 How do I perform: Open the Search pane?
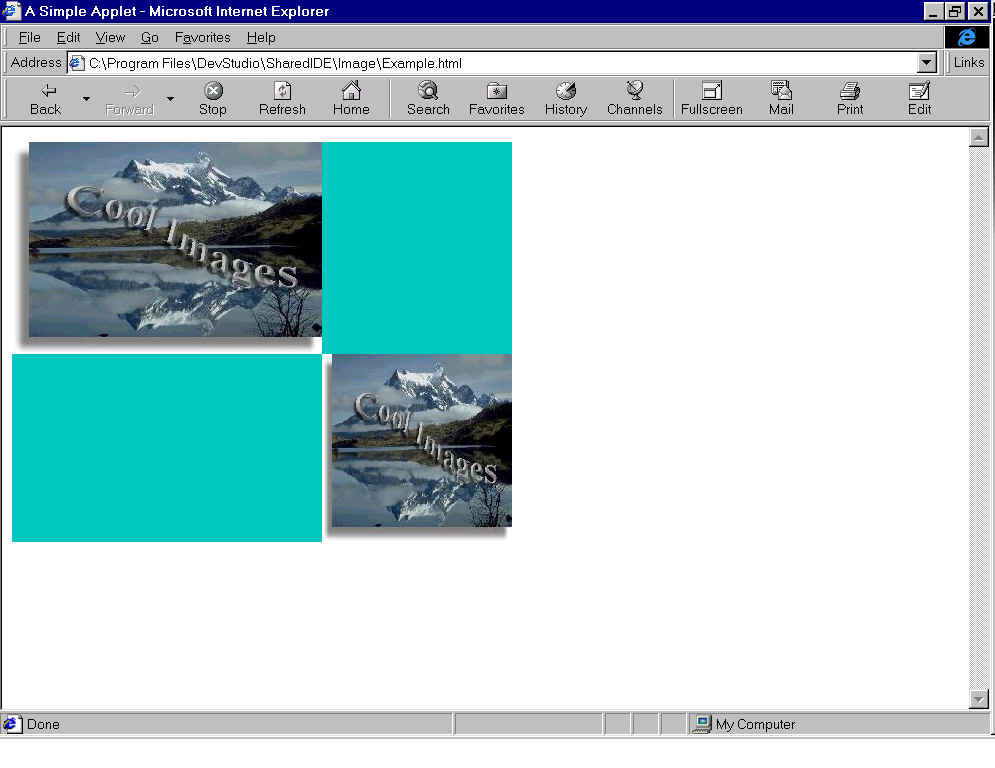tap(428, 99)
